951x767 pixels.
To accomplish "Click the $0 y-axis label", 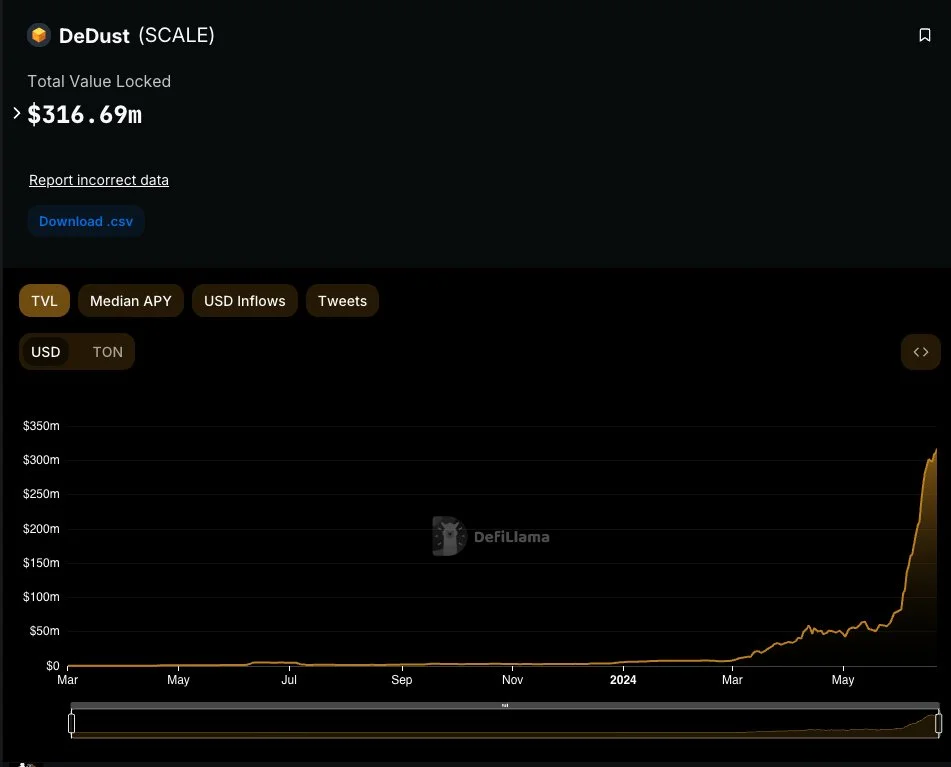I will coord(53,666).
